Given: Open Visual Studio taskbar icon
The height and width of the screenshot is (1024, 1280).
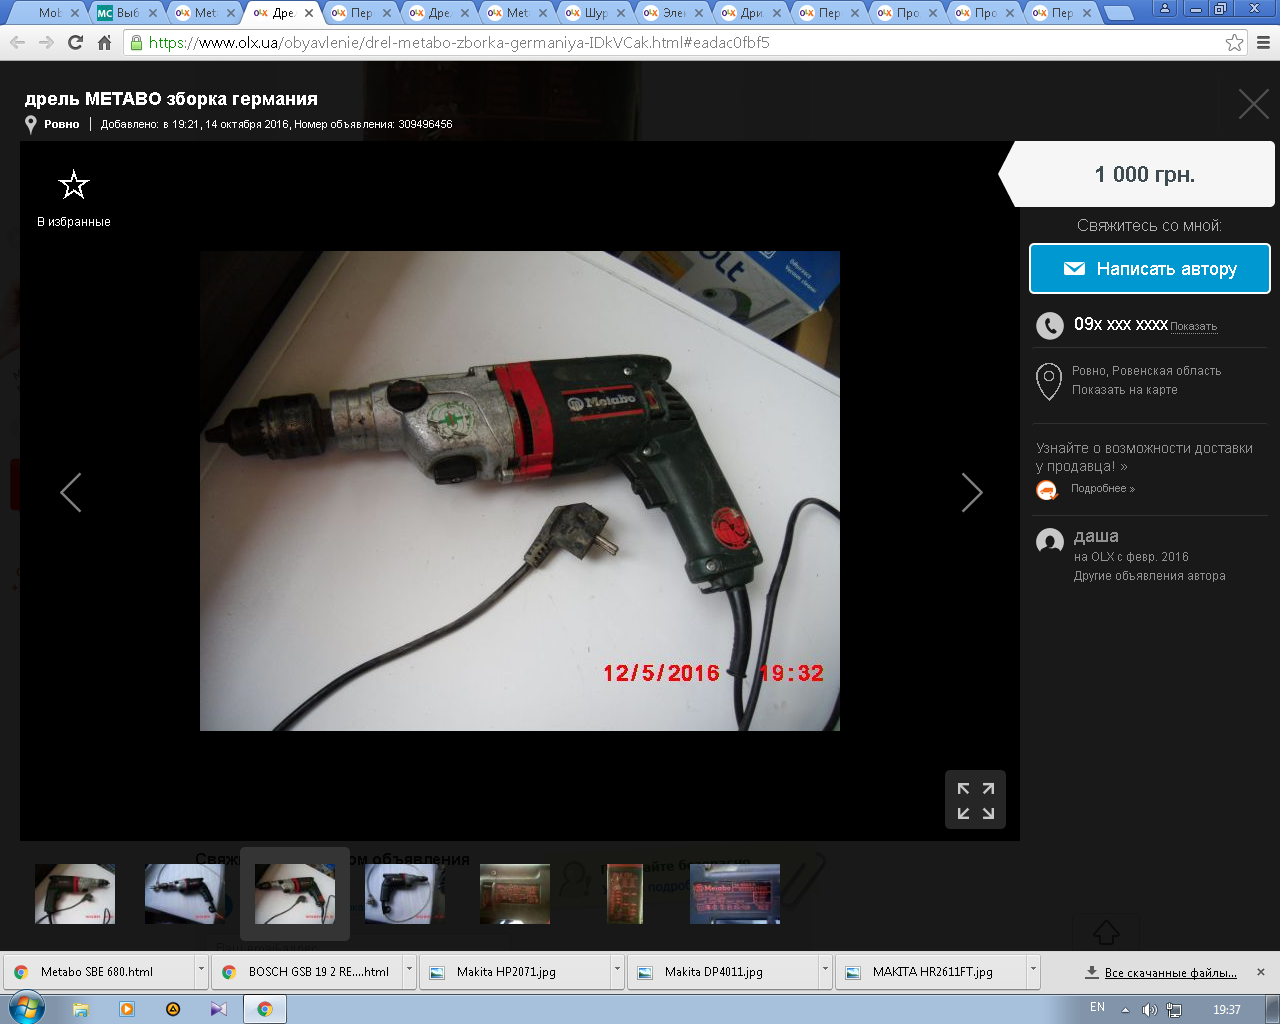Looking at the screenshot, I should [x=218, y=1009].
